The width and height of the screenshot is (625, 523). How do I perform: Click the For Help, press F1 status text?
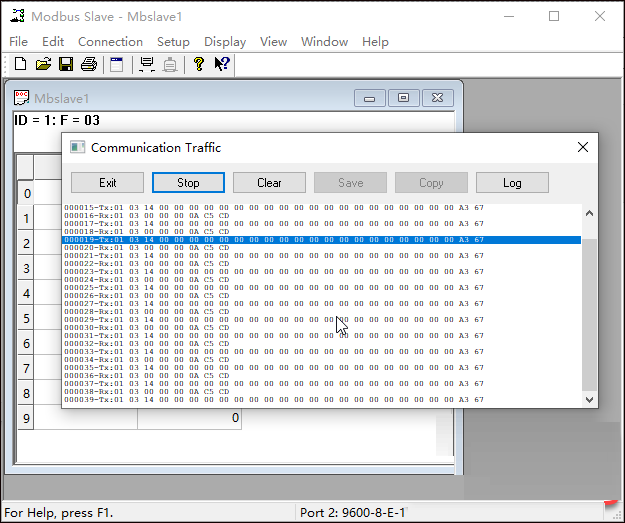(x=59, y=512)
